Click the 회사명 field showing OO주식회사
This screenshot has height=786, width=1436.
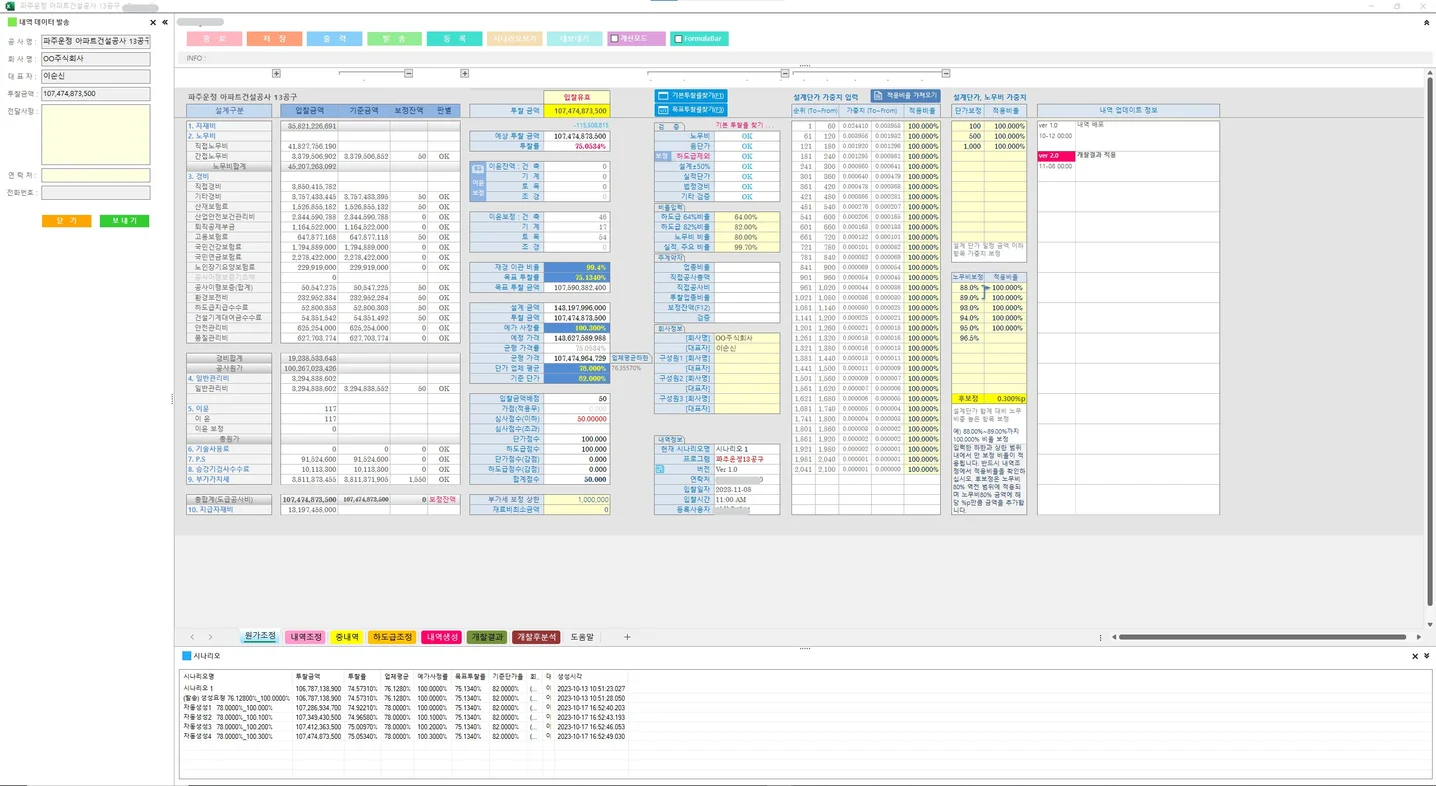[95, 59]
